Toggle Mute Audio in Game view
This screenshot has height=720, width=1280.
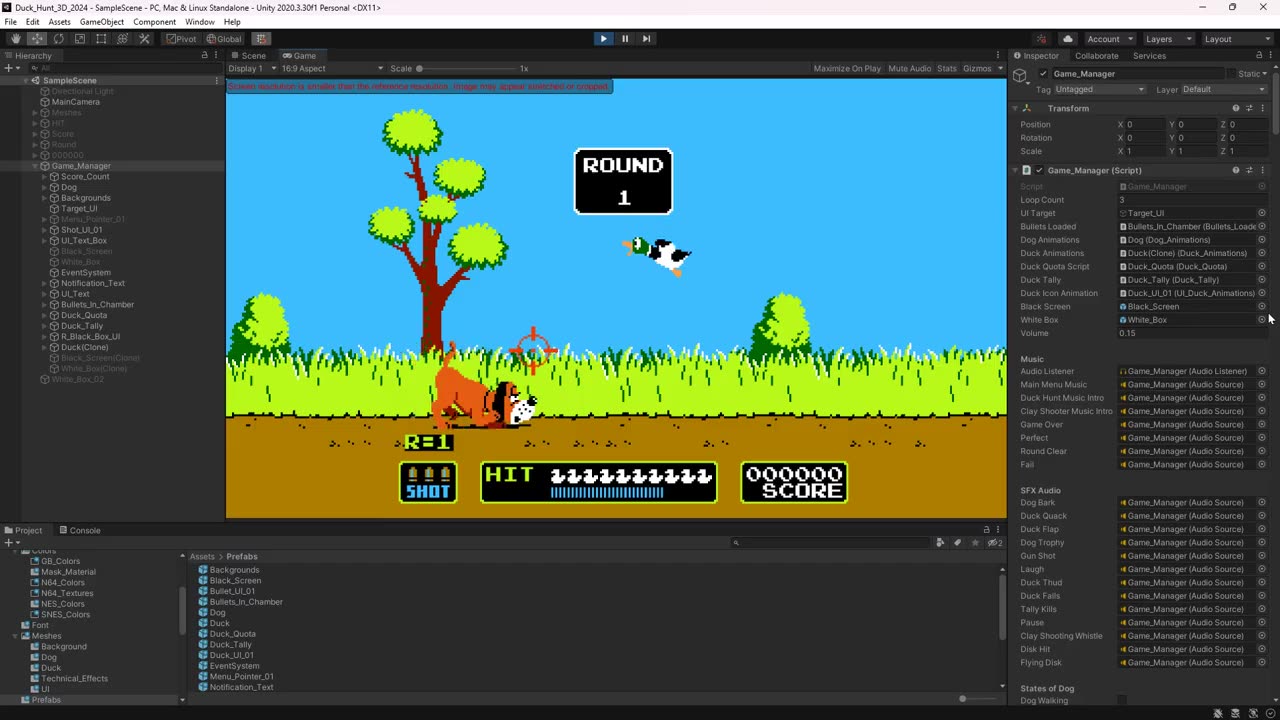pos(909,69)
